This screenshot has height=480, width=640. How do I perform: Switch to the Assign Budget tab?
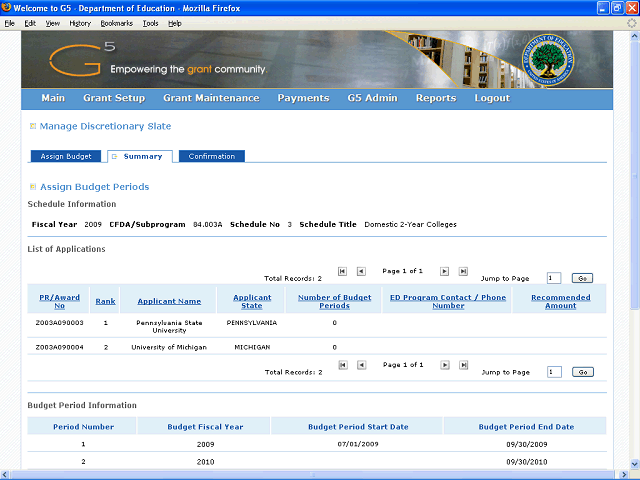click(66, 157)
